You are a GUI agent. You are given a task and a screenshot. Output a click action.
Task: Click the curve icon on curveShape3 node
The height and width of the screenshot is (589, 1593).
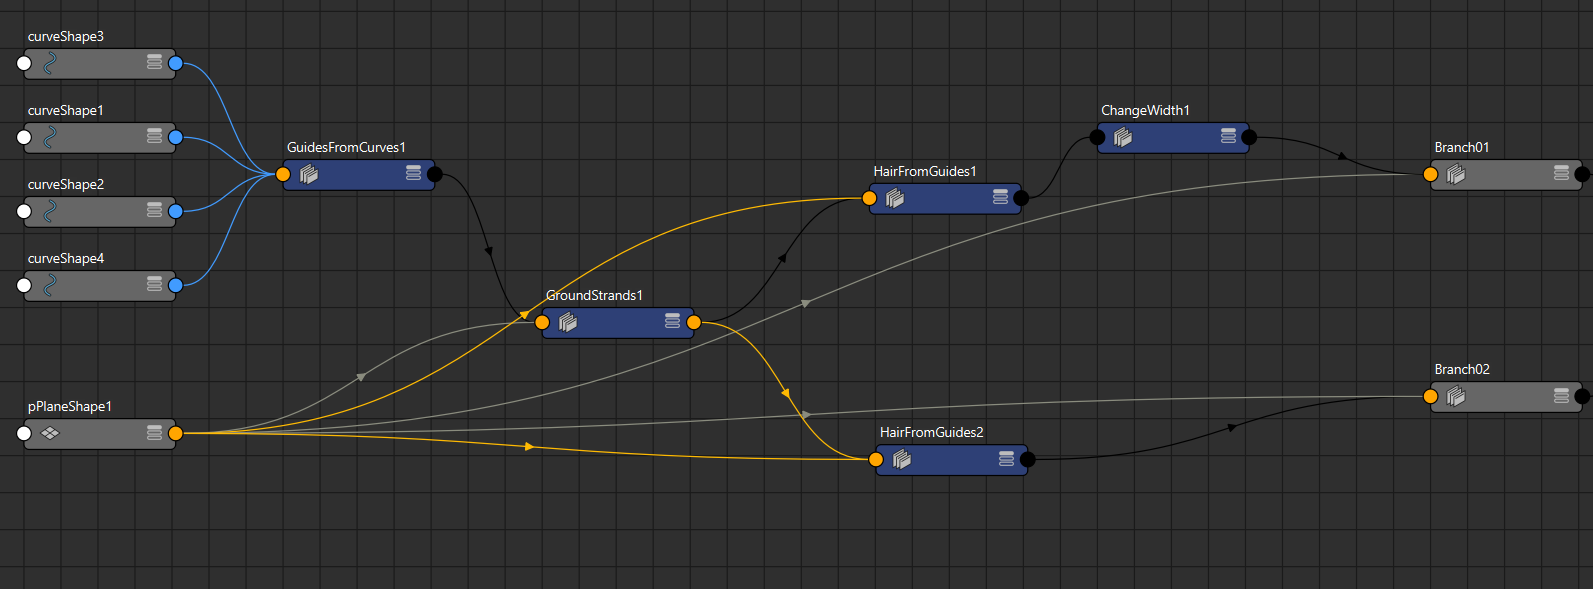(x=49, y=63)
